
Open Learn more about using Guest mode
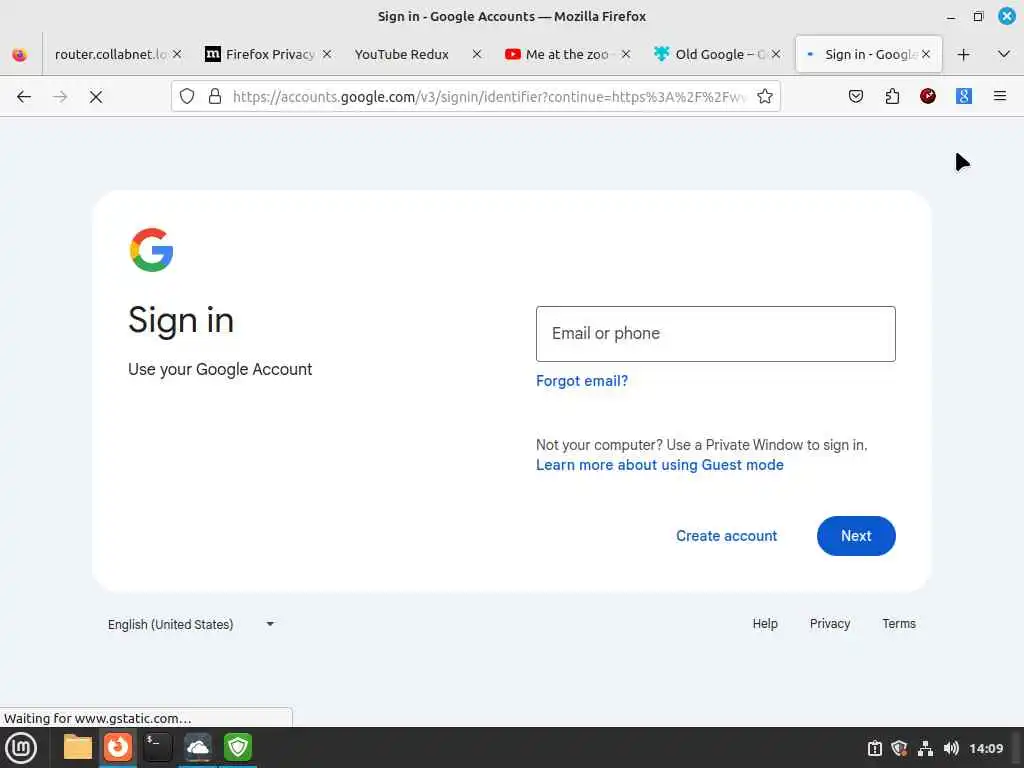[x=660, y=465]
